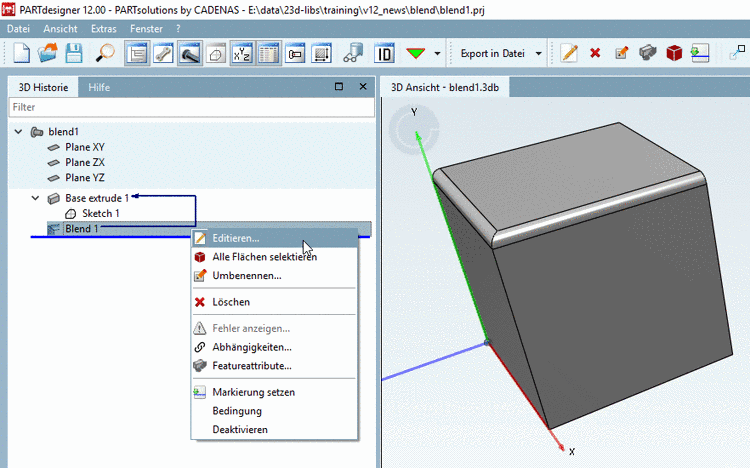Viewport: 750px width, 468px height.
Task: Collapse the blend1 tree node
Action: click(x=18, y=131)
